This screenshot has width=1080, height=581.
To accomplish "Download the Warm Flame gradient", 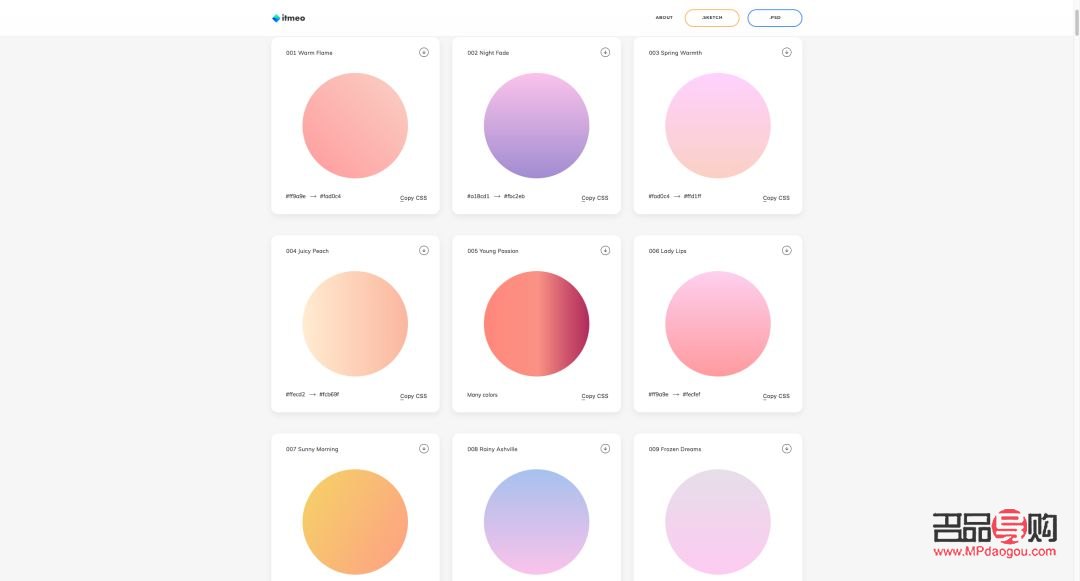I will 424,52.
